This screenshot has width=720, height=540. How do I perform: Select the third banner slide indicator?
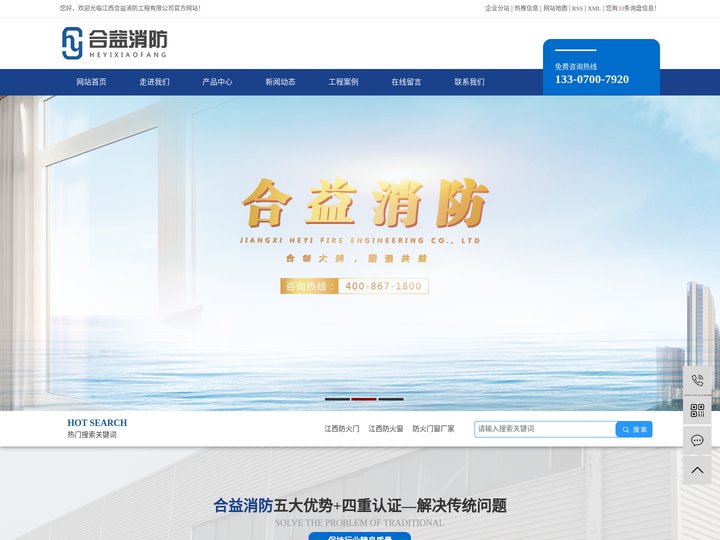391,399
